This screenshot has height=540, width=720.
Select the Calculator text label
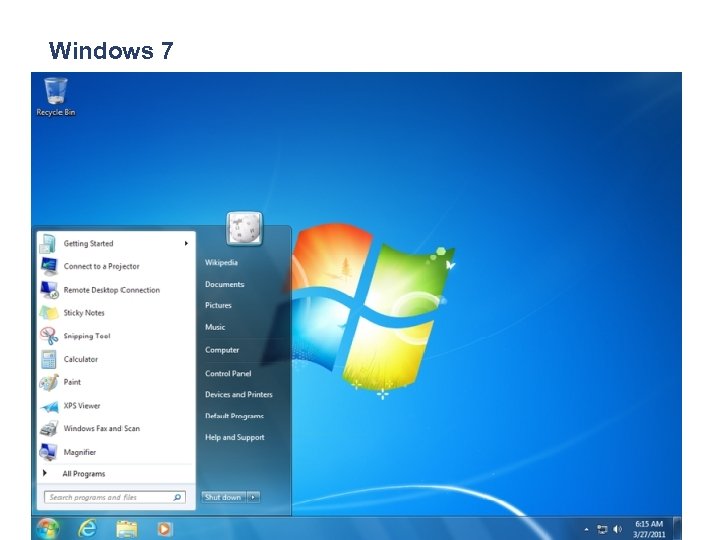[80, 359]
